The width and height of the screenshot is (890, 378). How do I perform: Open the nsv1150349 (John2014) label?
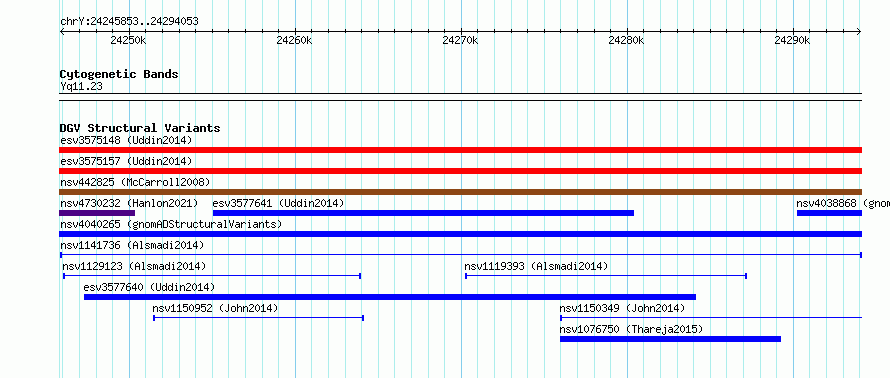coord(622,308)
